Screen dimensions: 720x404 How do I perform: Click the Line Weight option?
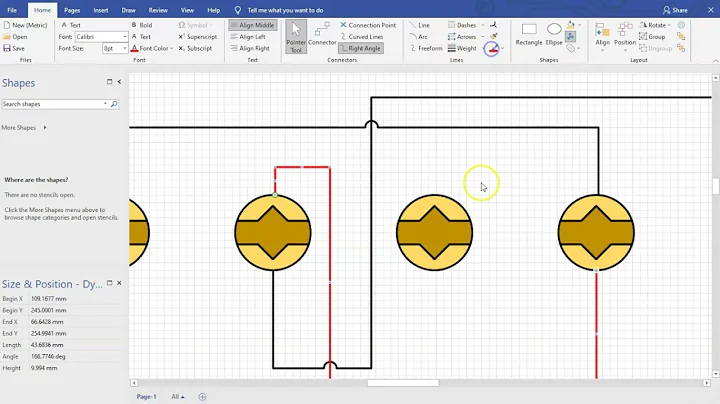pyautogui.click(x=462, y=48)
